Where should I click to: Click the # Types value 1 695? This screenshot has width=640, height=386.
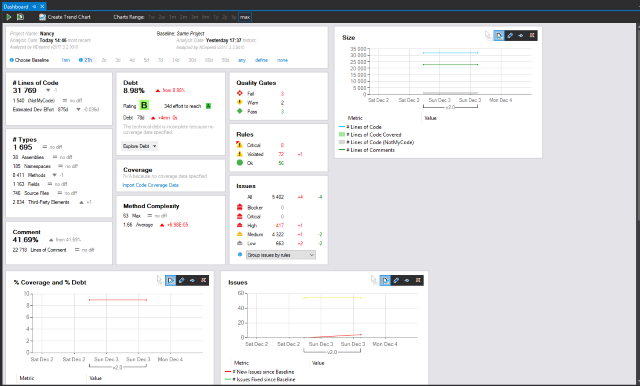[22, 147]
